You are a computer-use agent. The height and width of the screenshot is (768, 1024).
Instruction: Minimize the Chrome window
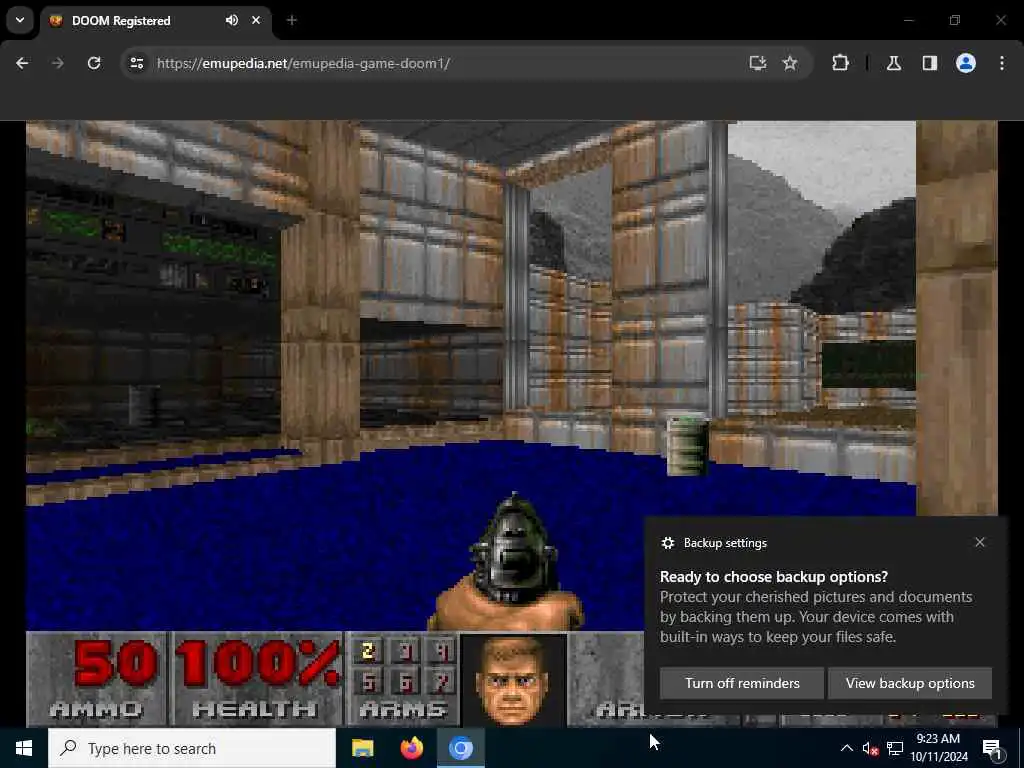(908, 20)
